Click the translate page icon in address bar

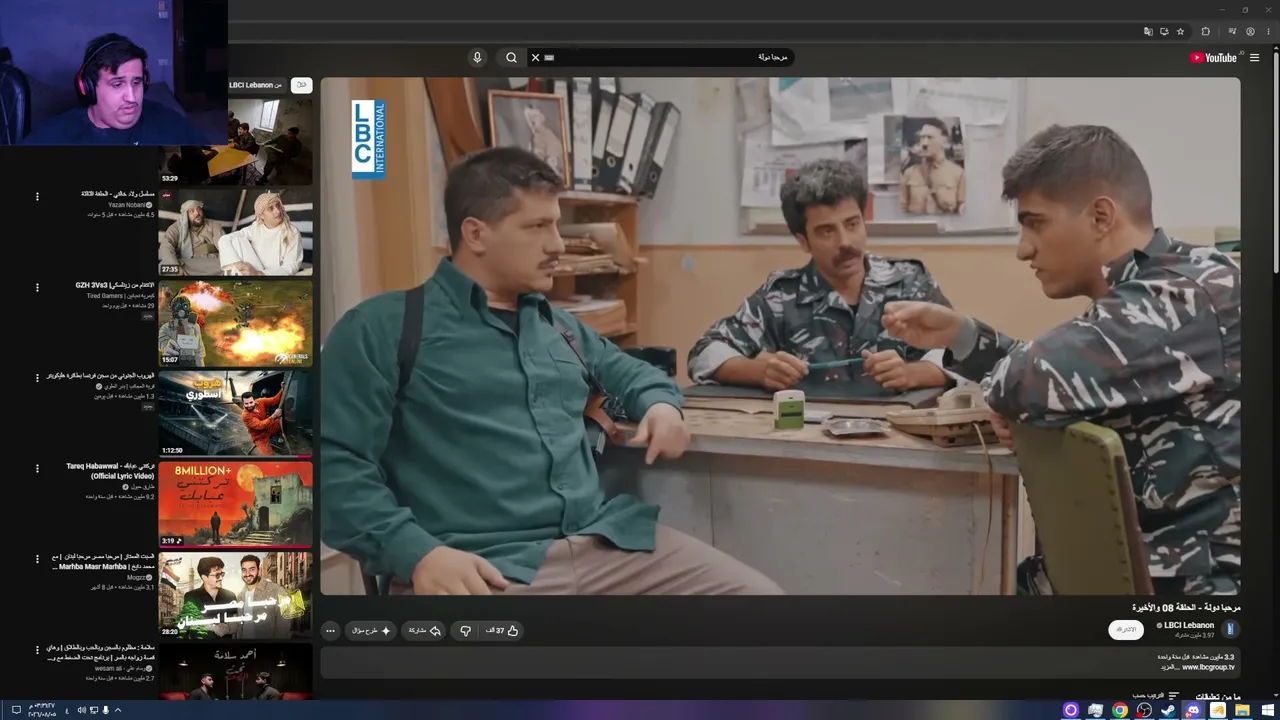tap(1148, 31)
